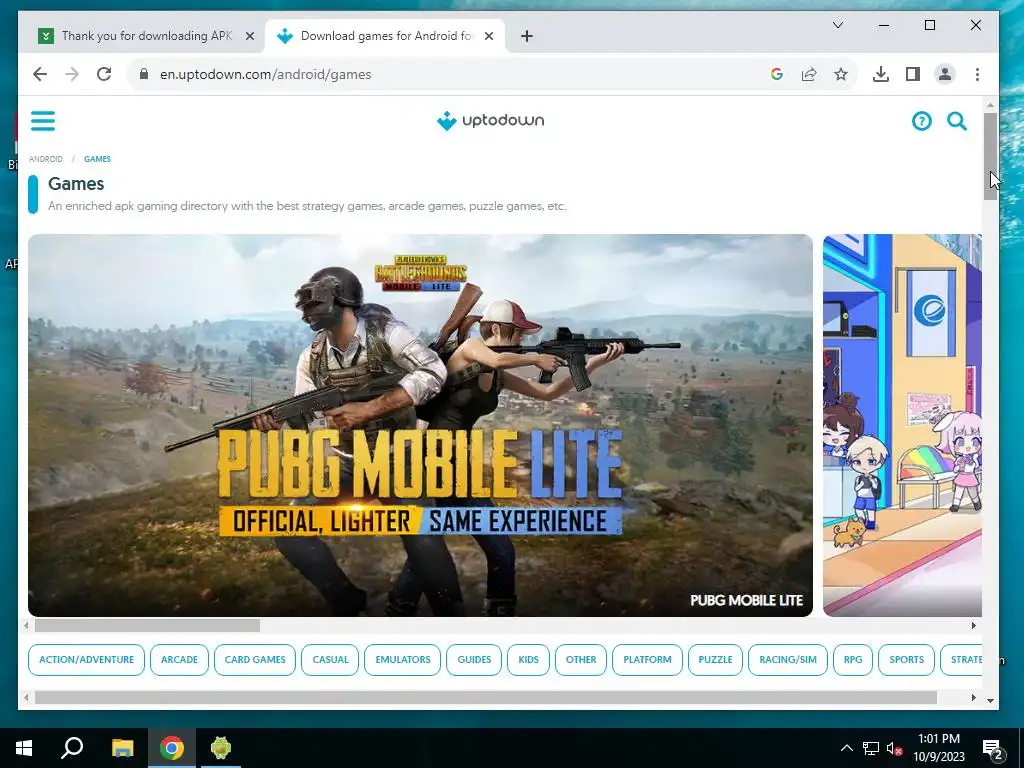This screenshot has width=1024, height=768.
Task: Select the CARD GAMES category
Action: click(255, 660)
